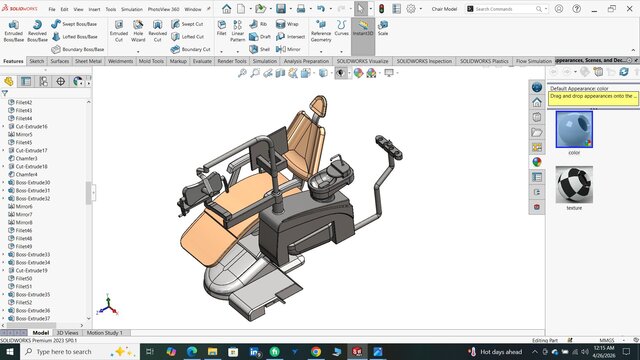Open the DimXpertManager tab
Screen dimensions: 640x360
coord(60,81)
